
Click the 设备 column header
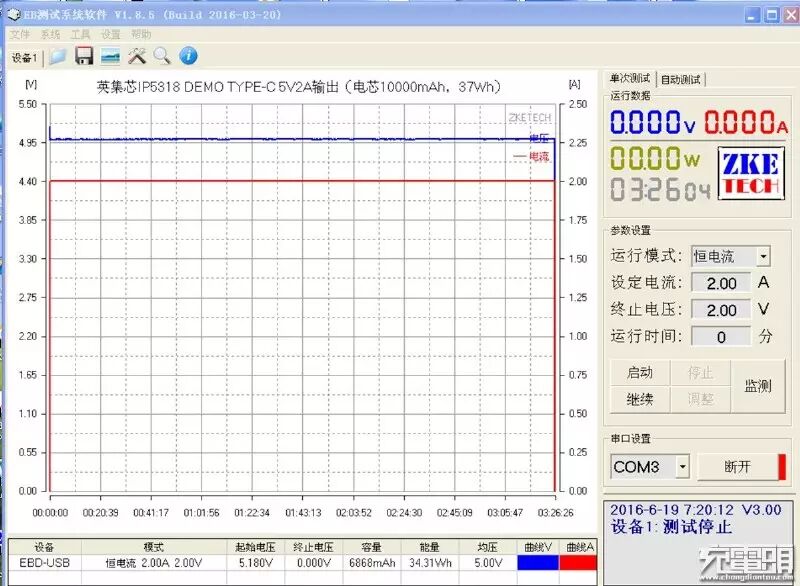click(44, 547)
